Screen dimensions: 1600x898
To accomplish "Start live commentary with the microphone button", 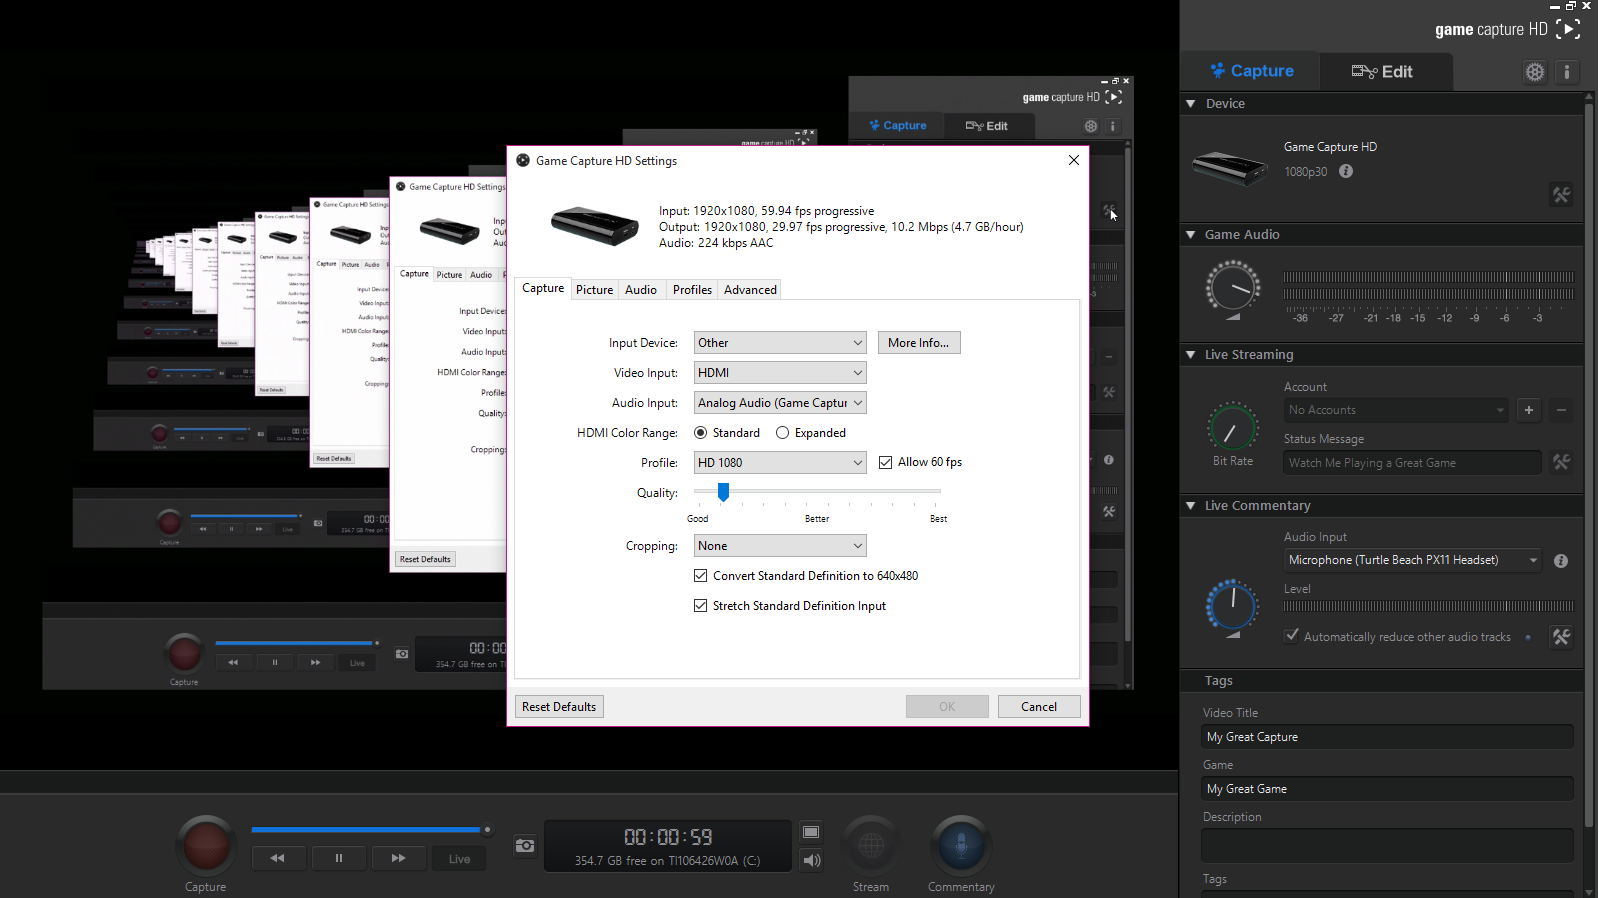I will click(x=960, y=846).
